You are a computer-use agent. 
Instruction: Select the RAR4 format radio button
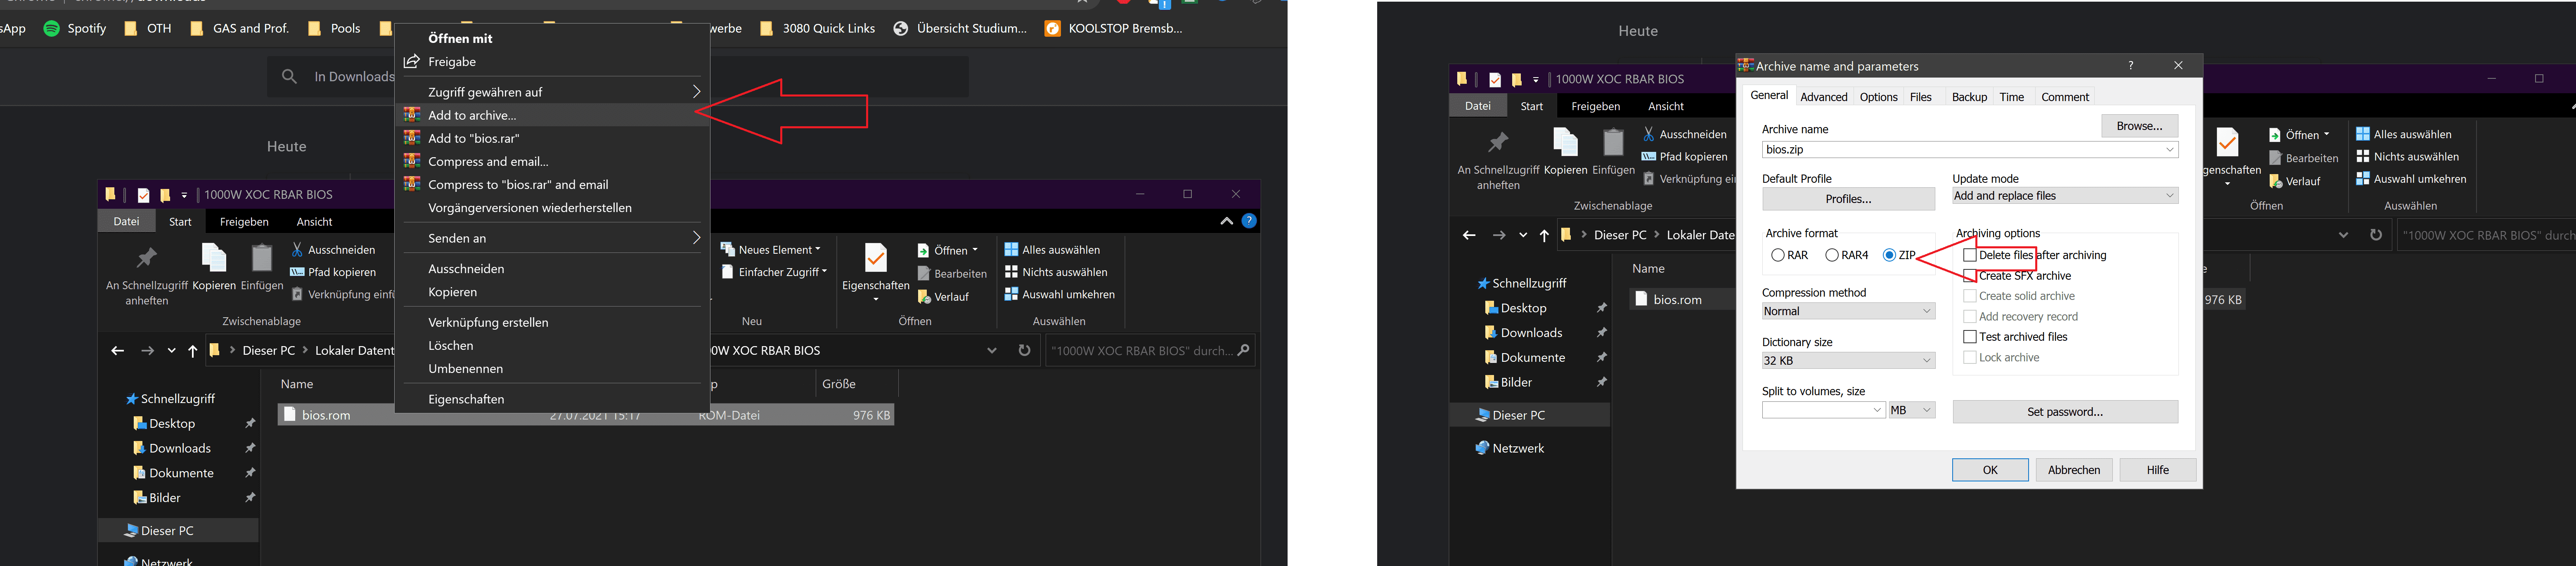[x=1832, y=255]
